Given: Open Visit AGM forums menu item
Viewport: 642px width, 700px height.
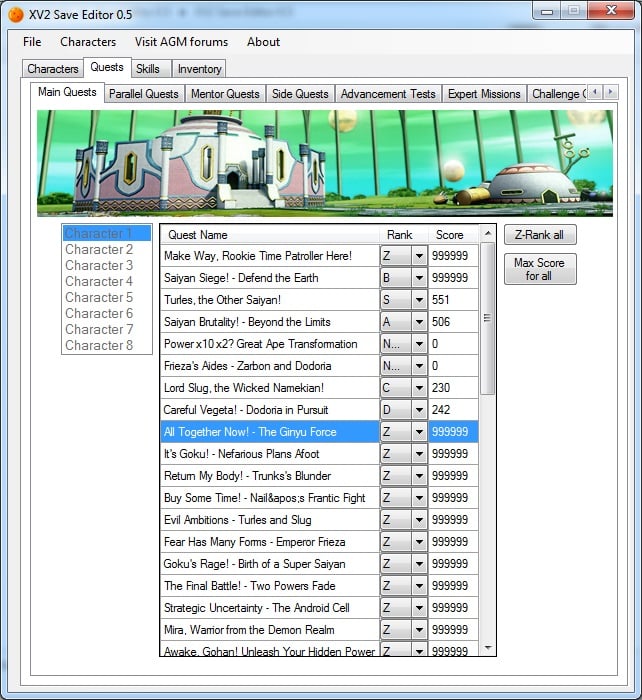Looking at the screenshot, I should point(181,42).
